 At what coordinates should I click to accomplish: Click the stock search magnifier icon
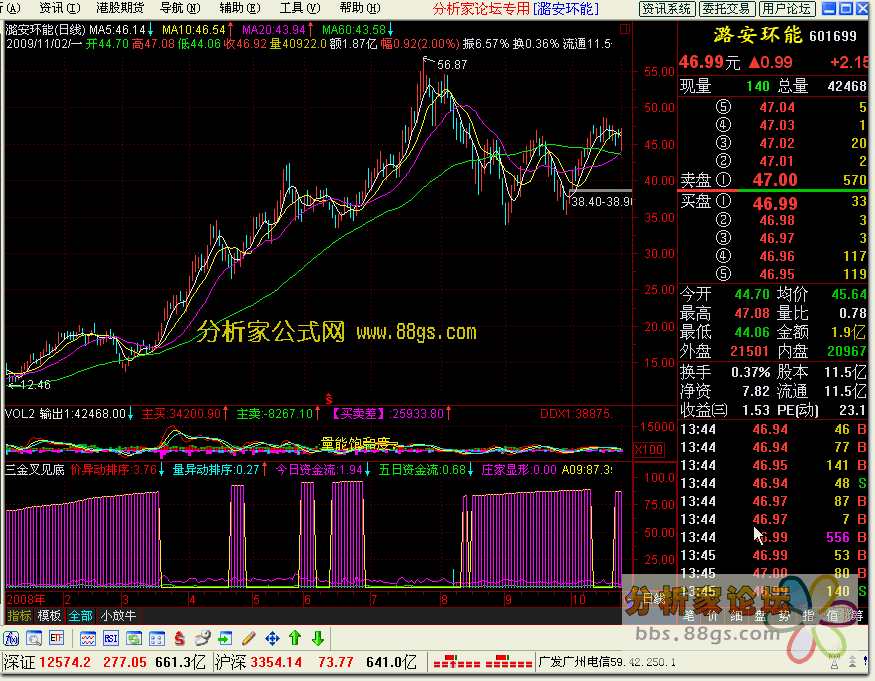point(34,638)
